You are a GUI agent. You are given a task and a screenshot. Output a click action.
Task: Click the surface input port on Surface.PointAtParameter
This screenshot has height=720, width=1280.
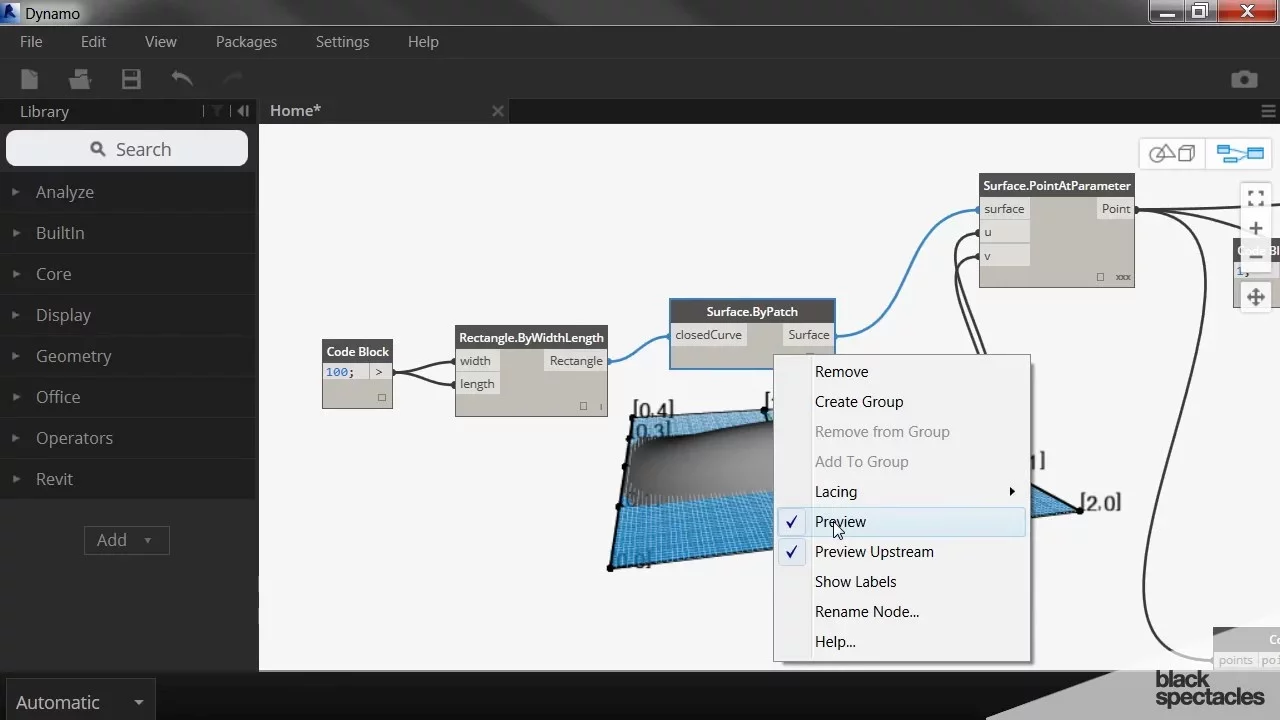pos(1004,209)
